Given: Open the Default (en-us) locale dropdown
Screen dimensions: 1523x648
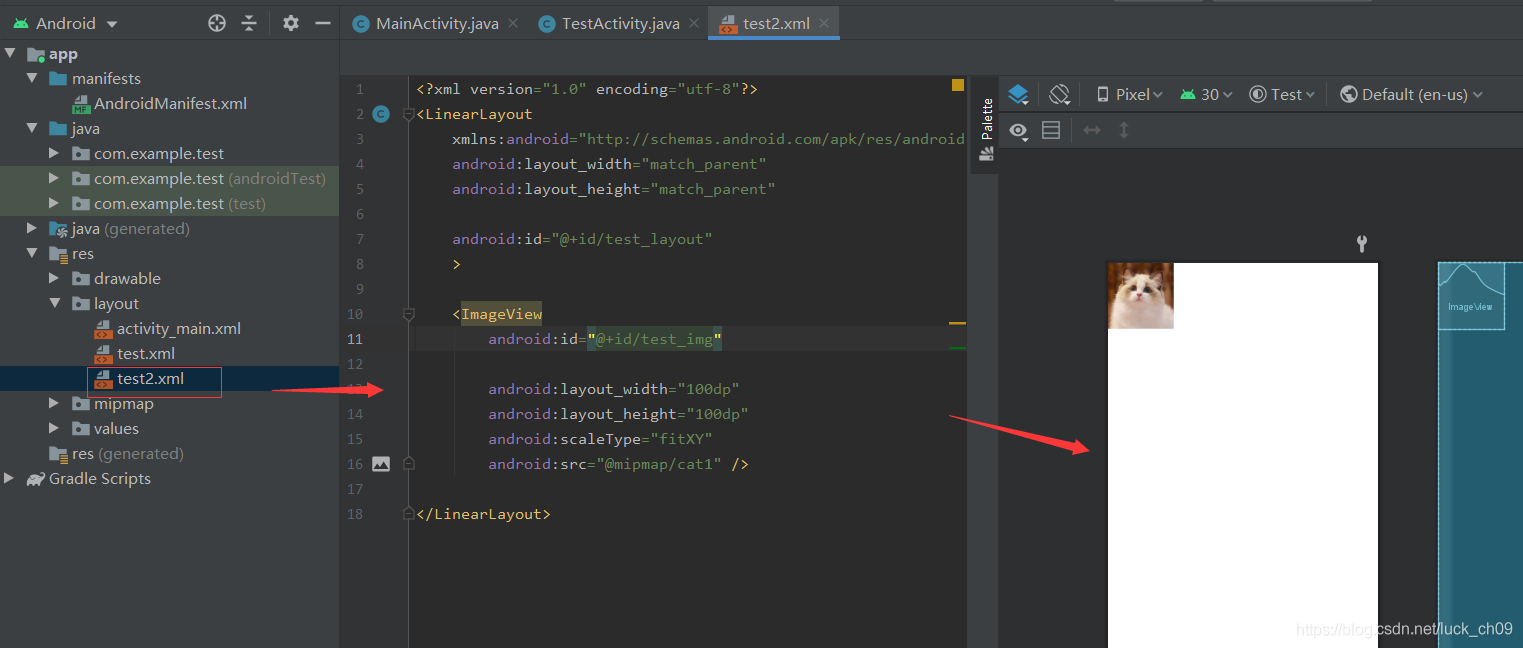Looking at the screenshot, I should click(1411, 94).
